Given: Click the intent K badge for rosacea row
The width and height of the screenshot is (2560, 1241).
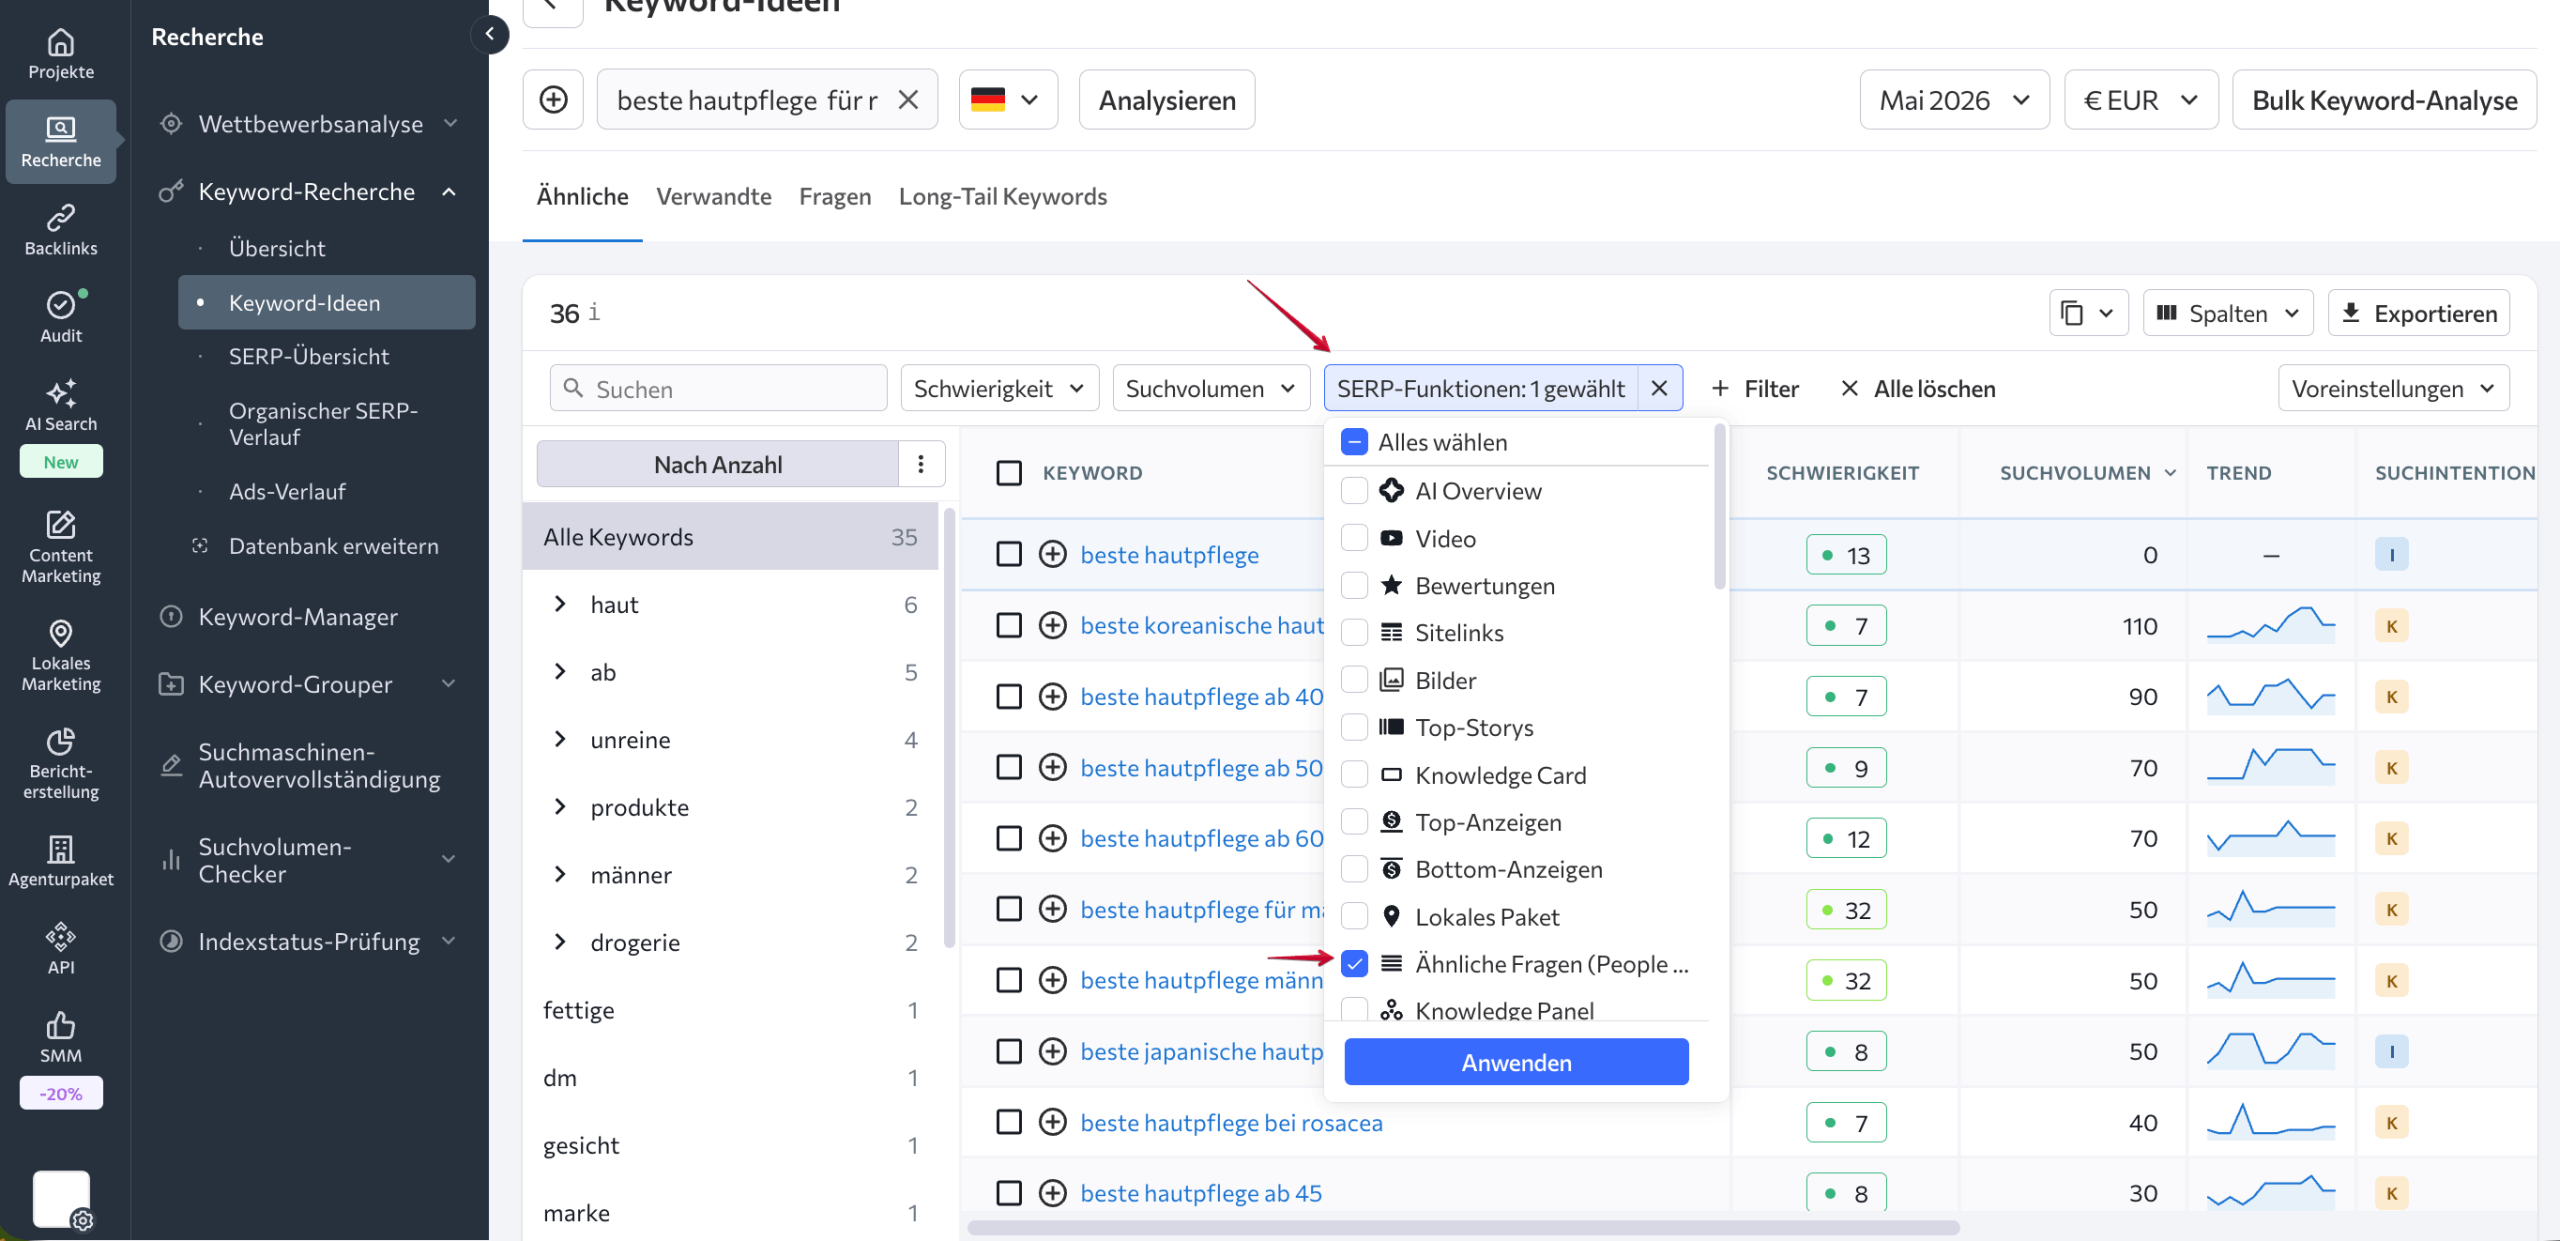Looking at the screenshot, I should [2391, 1122].
